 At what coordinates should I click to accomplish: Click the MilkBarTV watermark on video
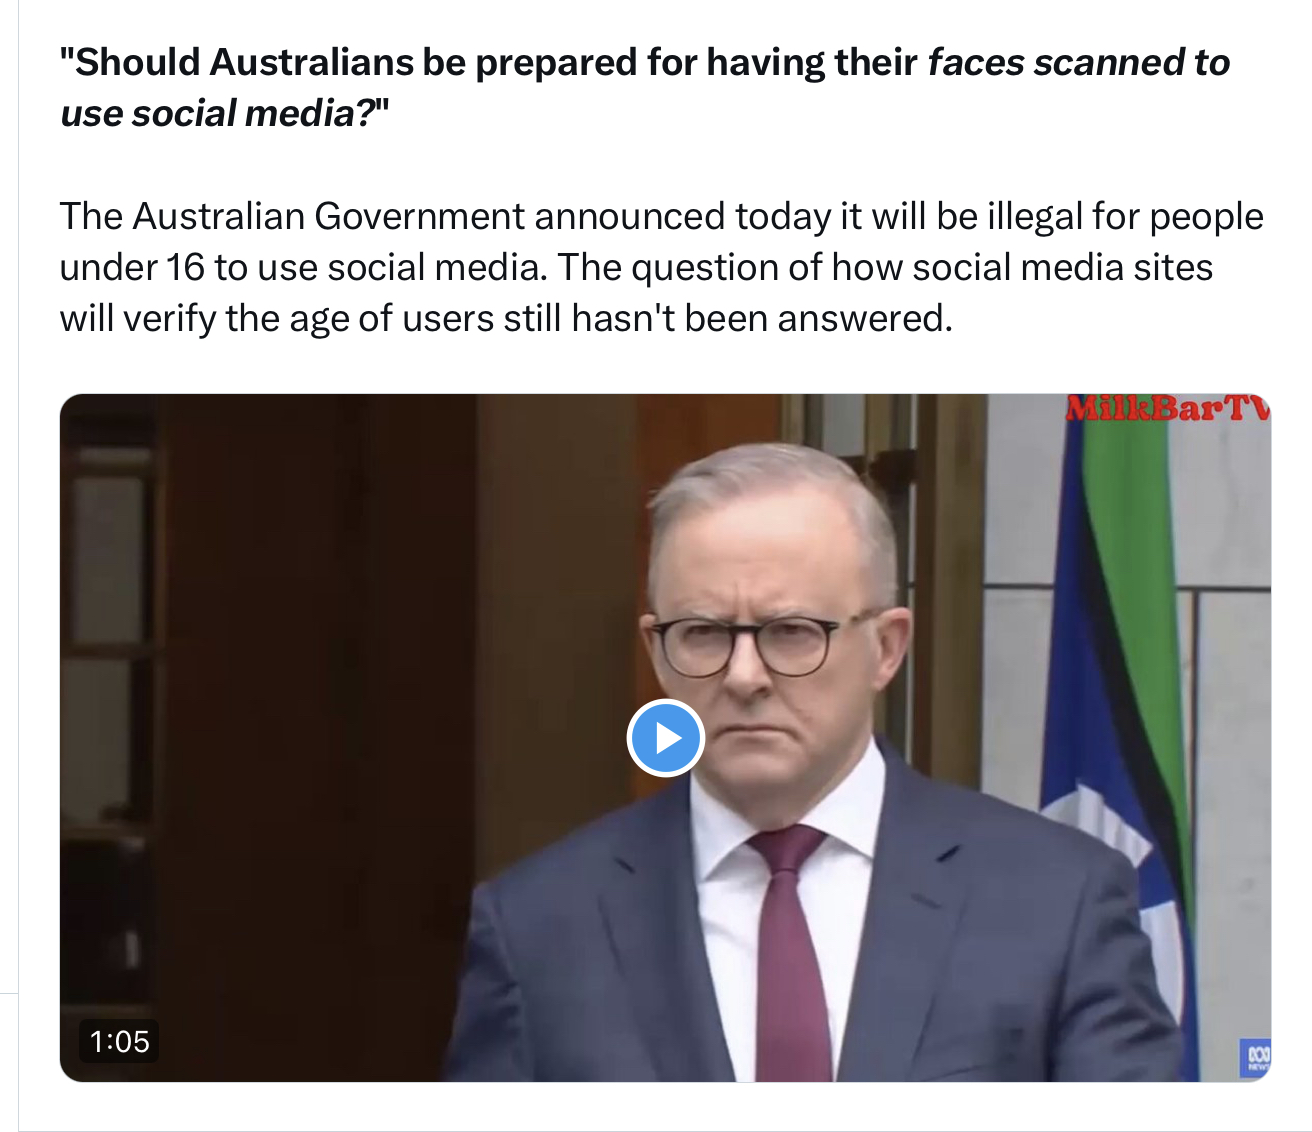click(1167, 408)
